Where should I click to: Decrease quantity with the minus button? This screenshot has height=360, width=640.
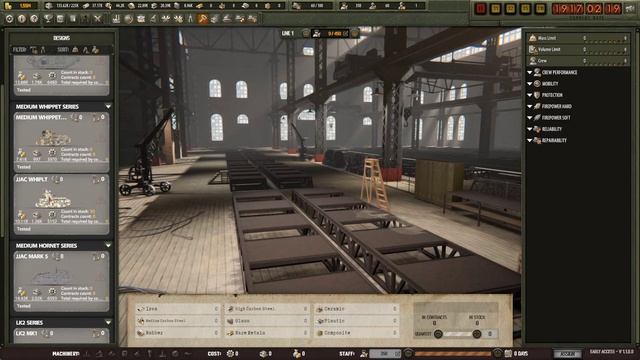tap(438, 334)
